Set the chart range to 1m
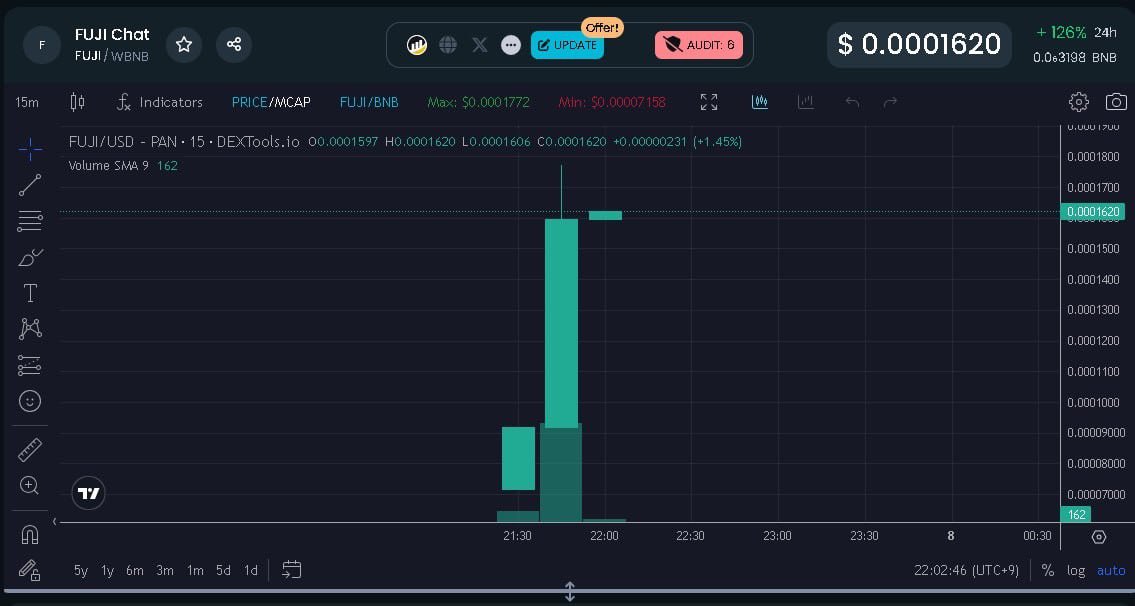This screenshot has height=606, width=1135. pyautogui.click(x=195, y=571)
